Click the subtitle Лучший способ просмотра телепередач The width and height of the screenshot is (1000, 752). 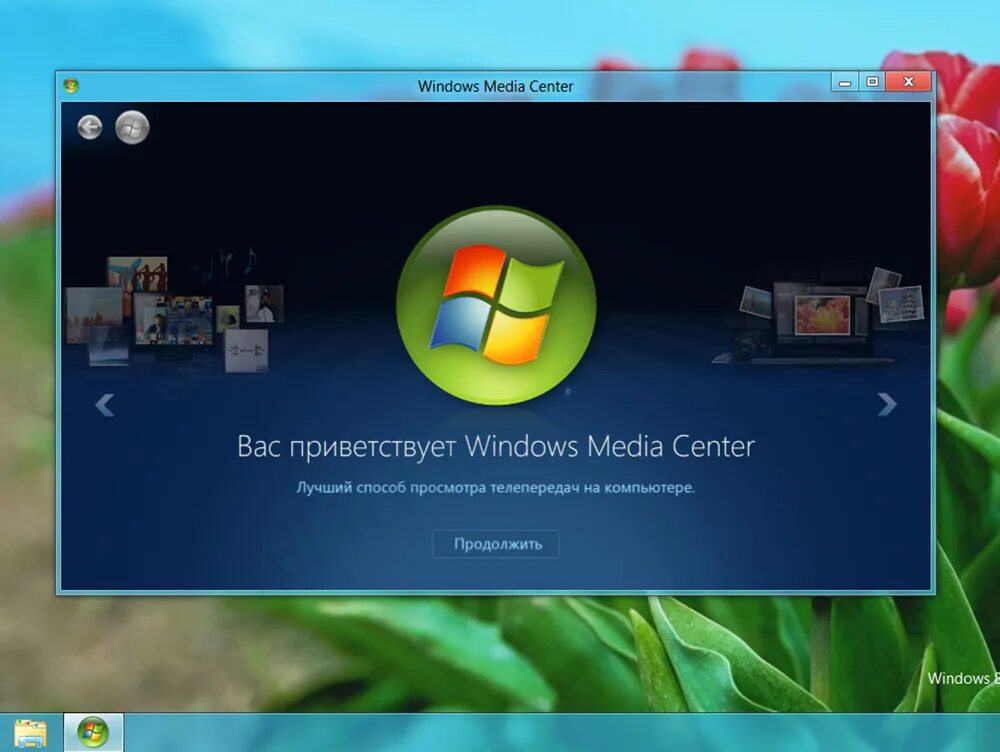496,488
